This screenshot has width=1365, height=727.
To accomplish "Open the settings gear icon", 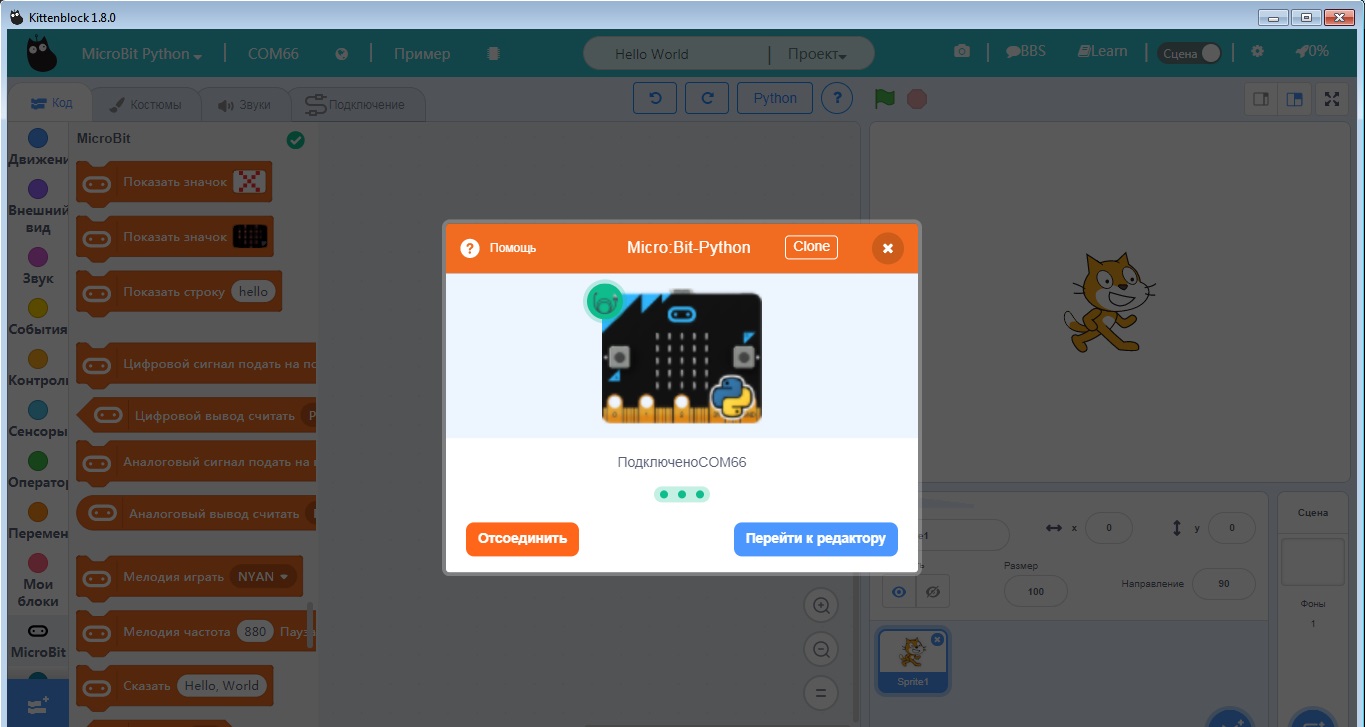I will (x=1258, y=51).
